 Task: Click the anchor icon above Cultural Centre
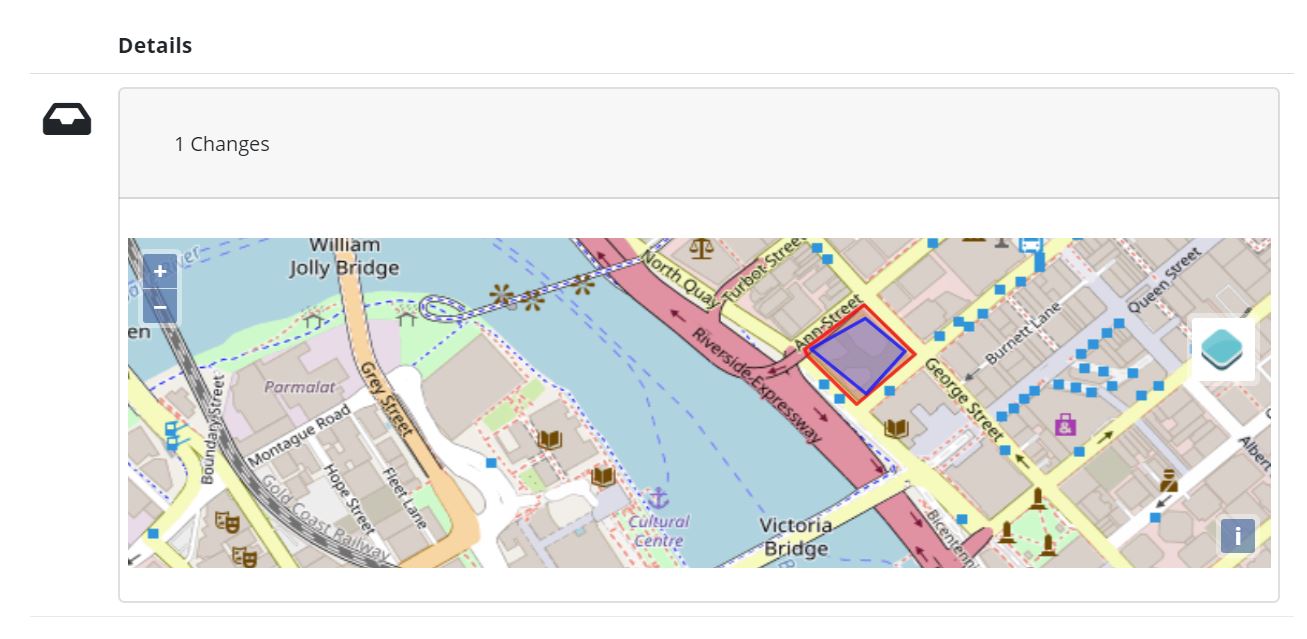point(658,497)
